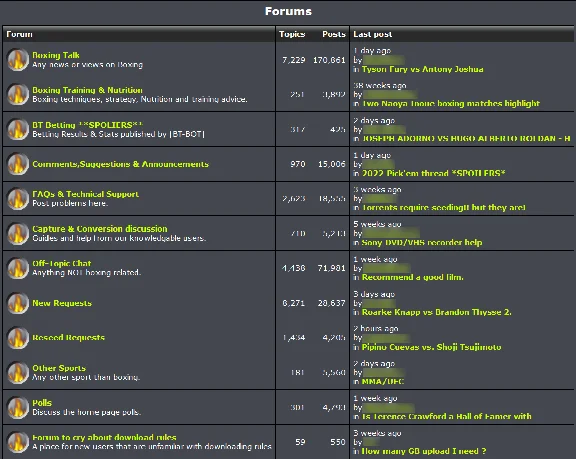Open the 2022 Pick'em thread

click(x=433, y=173)
